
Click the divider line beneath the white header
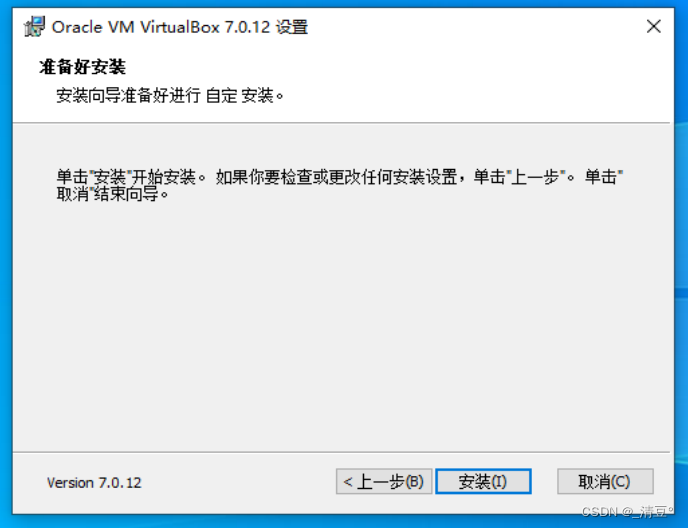[x=341, y=123]
